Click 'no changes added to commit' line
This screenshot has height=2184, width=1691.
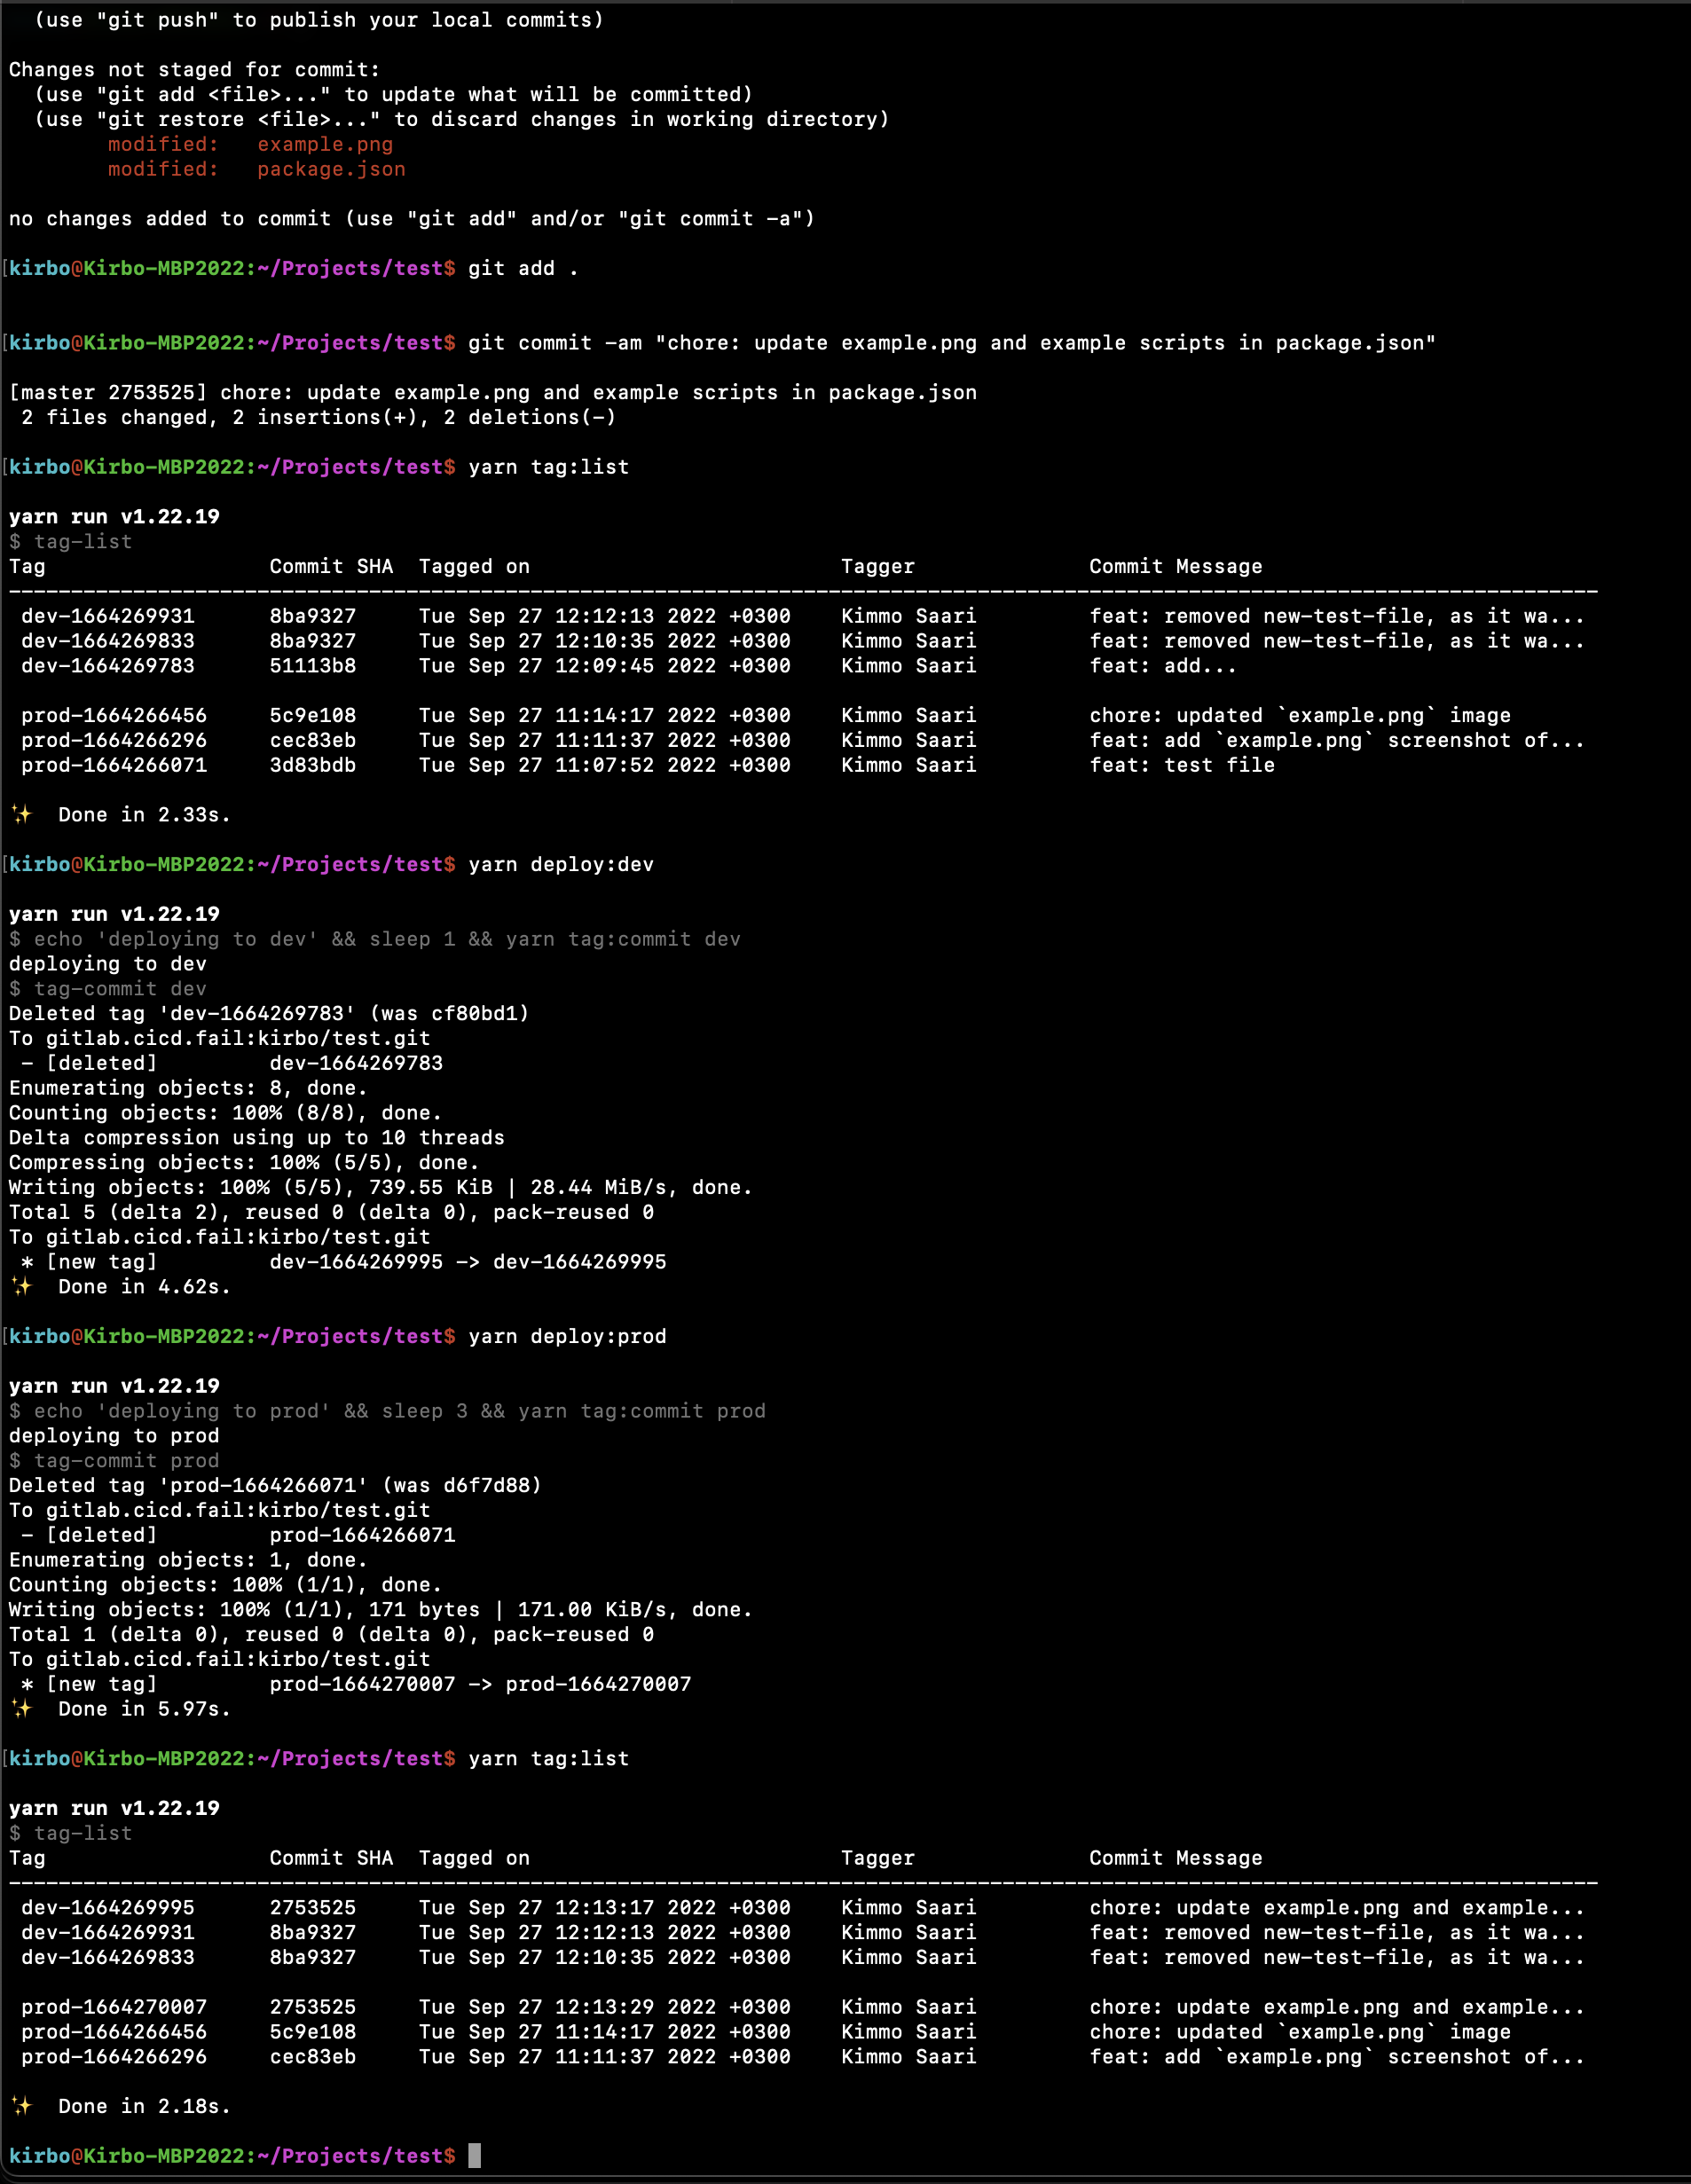412,219
